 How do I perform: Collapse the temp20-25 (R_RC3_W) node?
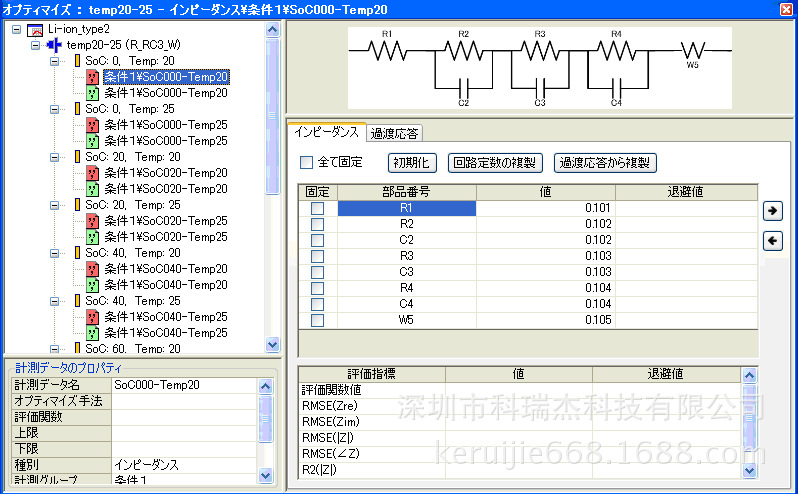(35, 45)
